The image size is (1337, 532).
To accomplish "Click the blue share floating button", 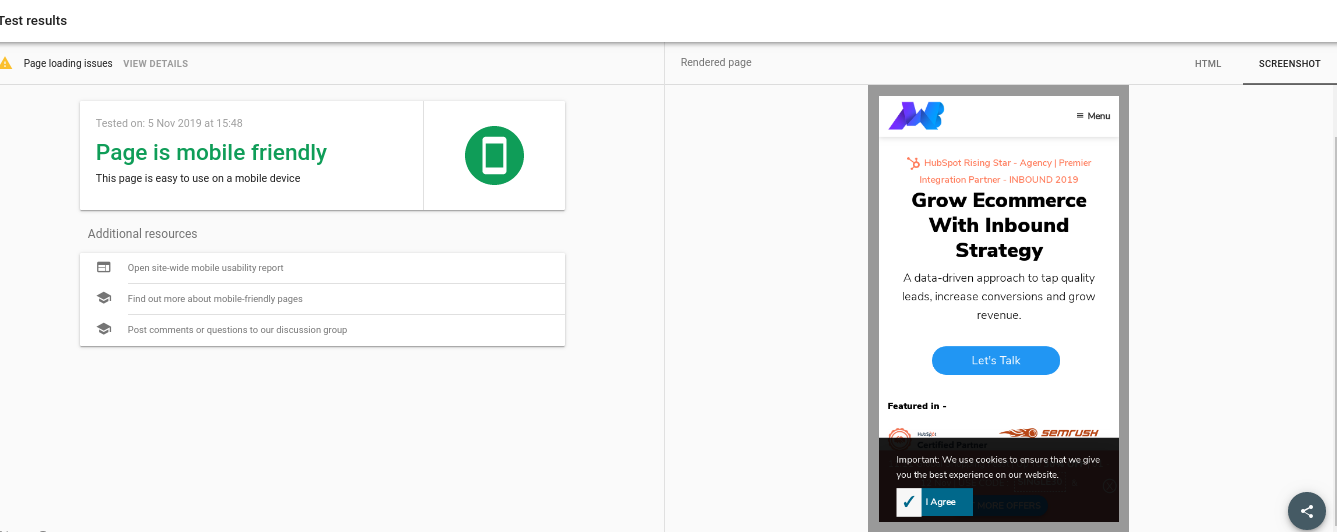I will (1306, 511).
